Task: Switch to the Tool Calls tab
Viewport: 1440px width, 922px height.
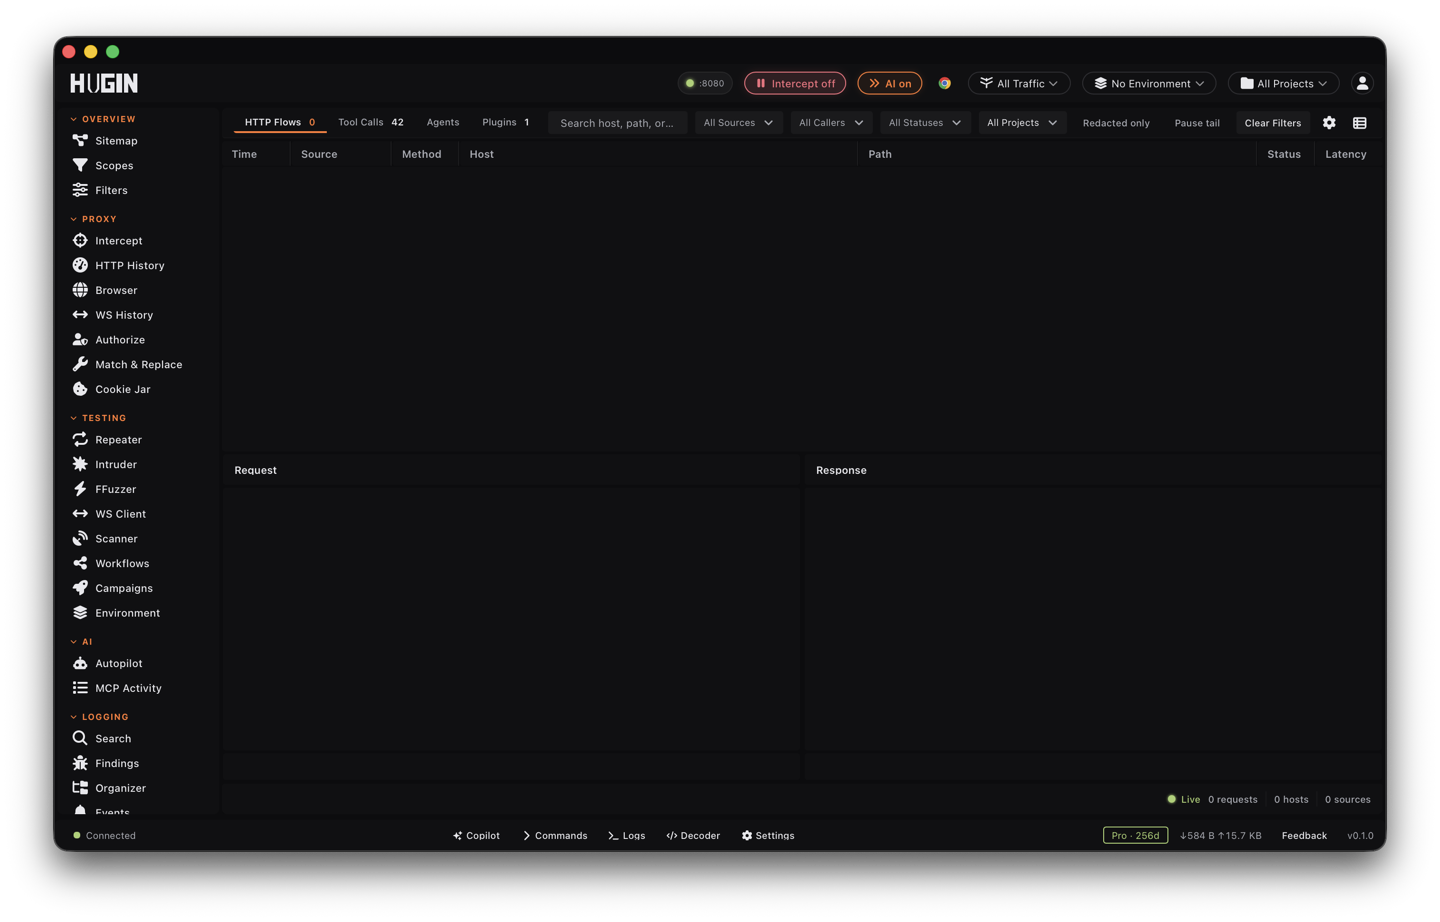Action: click(371, 122)
